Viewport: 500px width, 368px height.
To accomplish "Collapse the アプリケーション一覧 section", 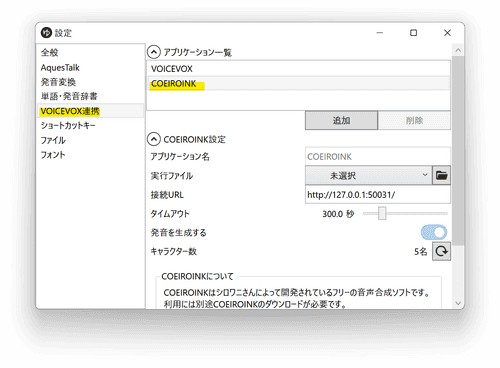I will coord(154,52).
